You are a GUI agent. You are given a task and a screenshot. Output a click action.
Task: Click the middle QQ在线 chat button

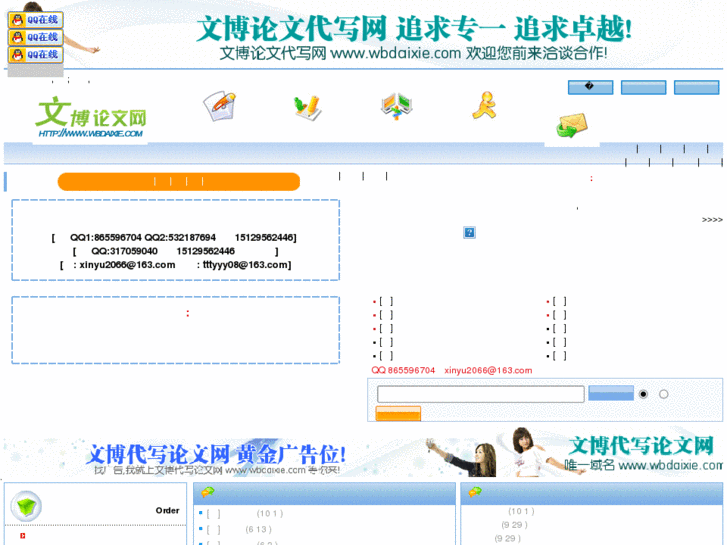[35, 37]
